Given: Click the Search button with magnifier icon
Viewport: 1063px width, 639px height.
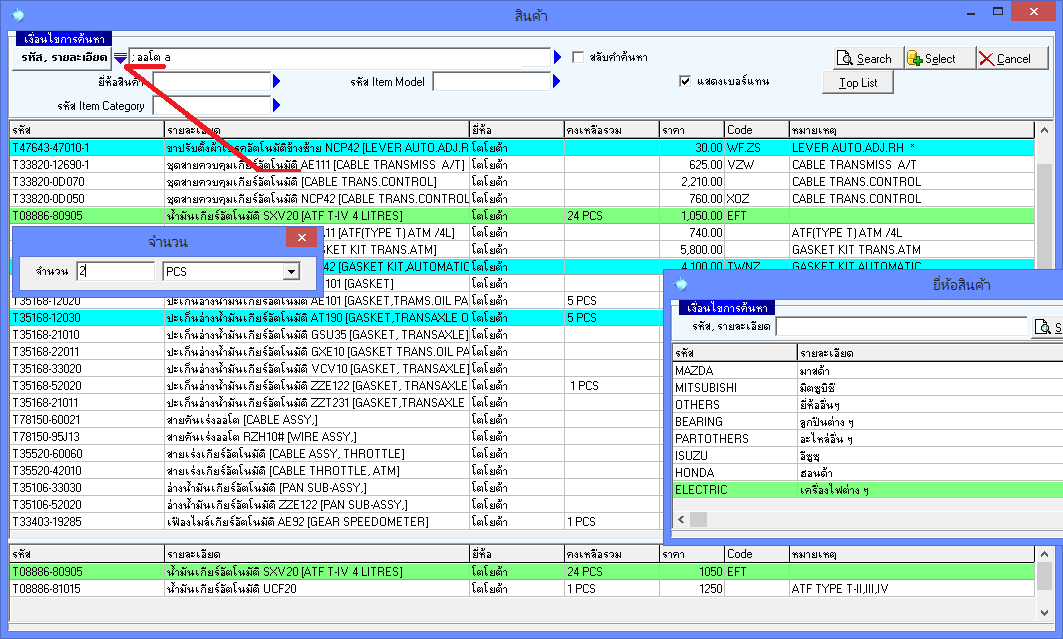Looking at the screenshot, I should [x=865, y=59].
